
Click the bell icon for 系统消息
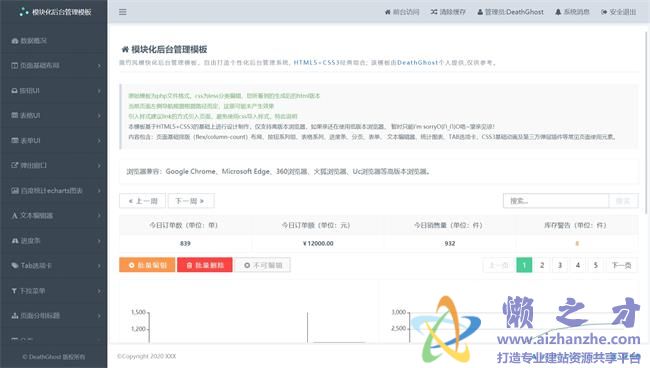(558, 12)
